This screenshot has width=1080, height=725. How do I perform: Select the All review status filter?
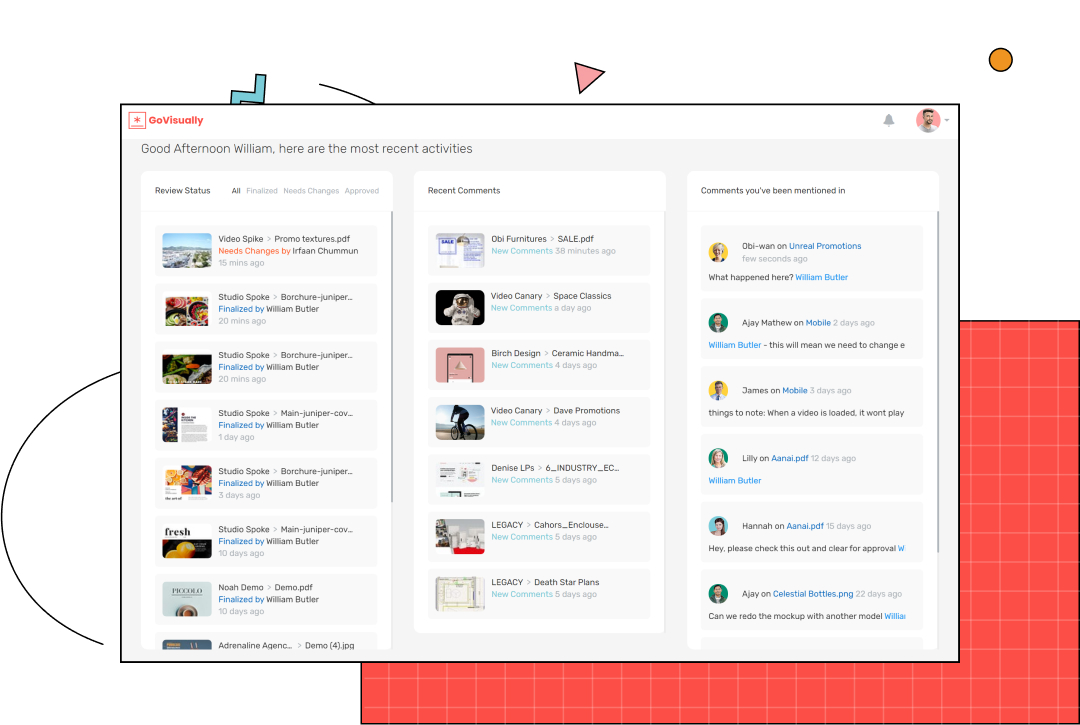pyautogui.click(x=236, y=191)
